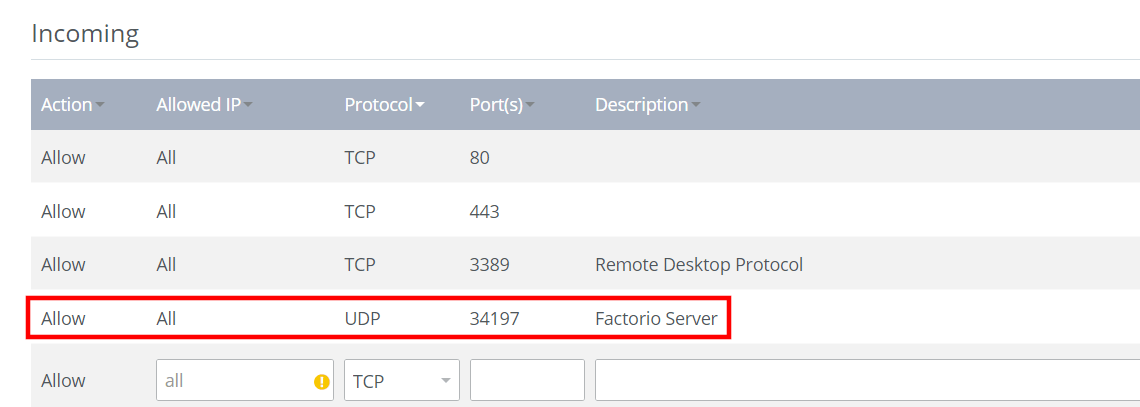Click the sort arrow beside Port(s) header

point(529,106)
